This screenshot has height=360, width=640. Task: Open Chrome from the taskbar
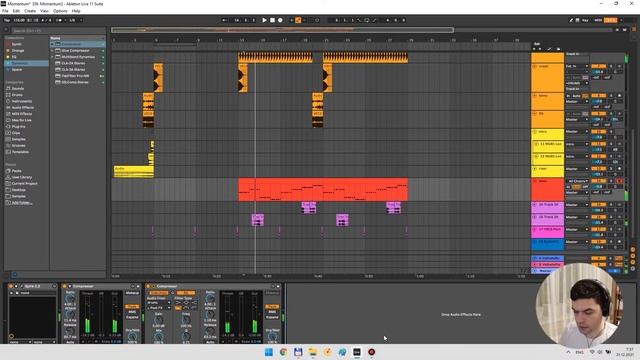(x=283, y=352)
